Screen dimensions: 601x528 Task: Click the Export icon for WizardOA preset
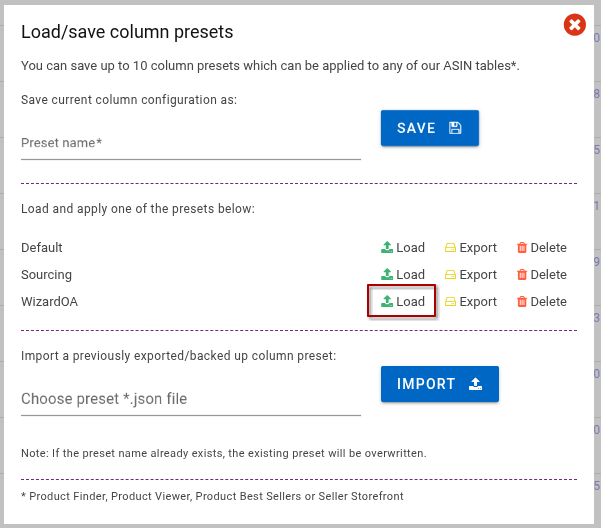pos(451,302)
